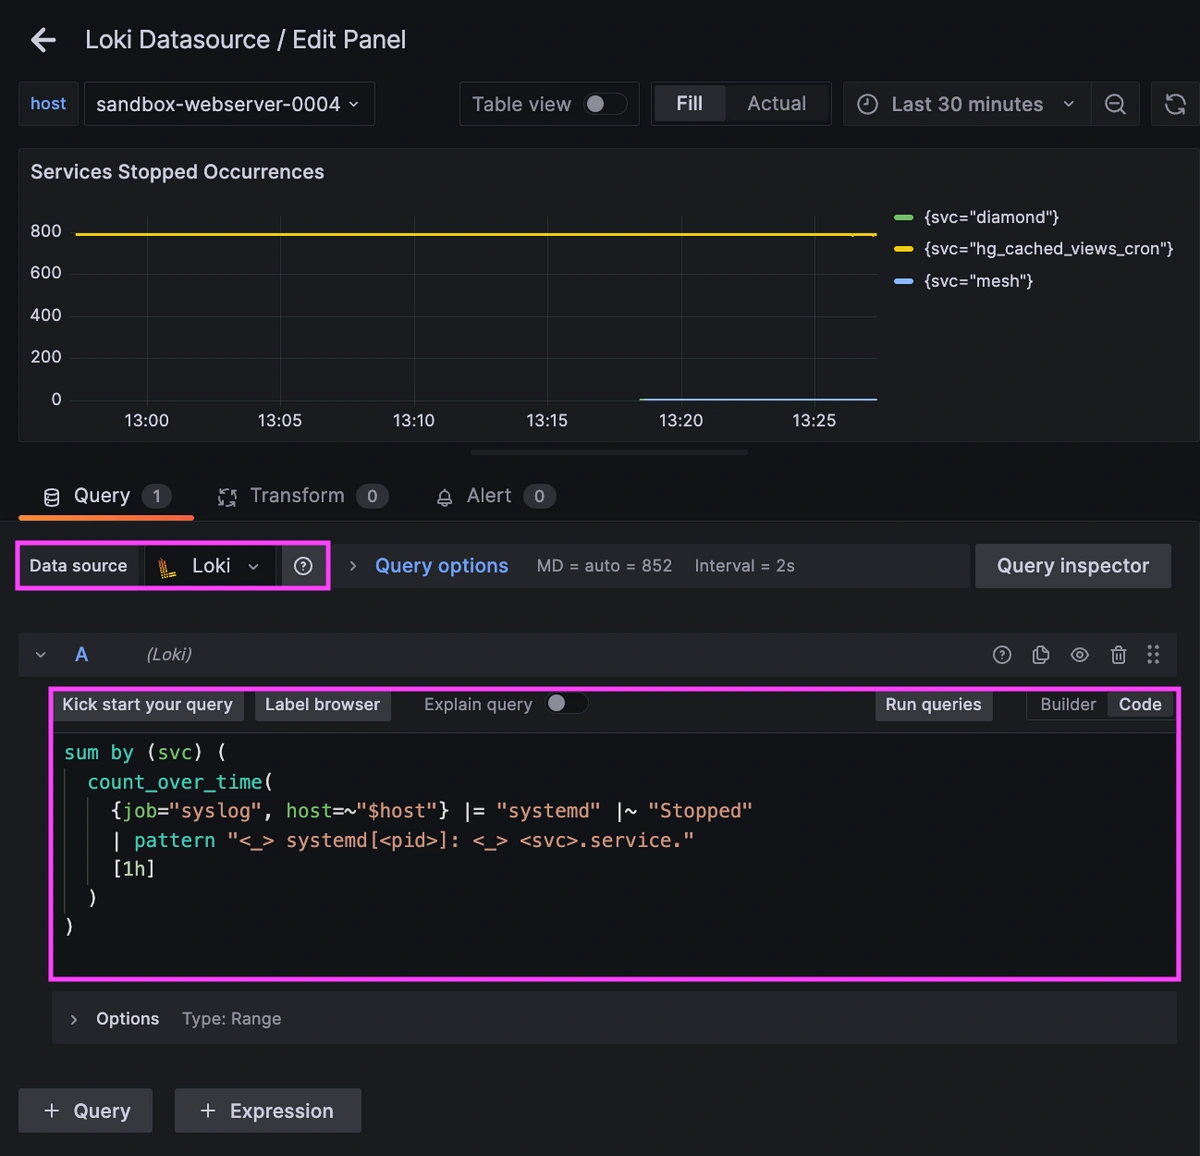Expand Query options section

point(441,566)
